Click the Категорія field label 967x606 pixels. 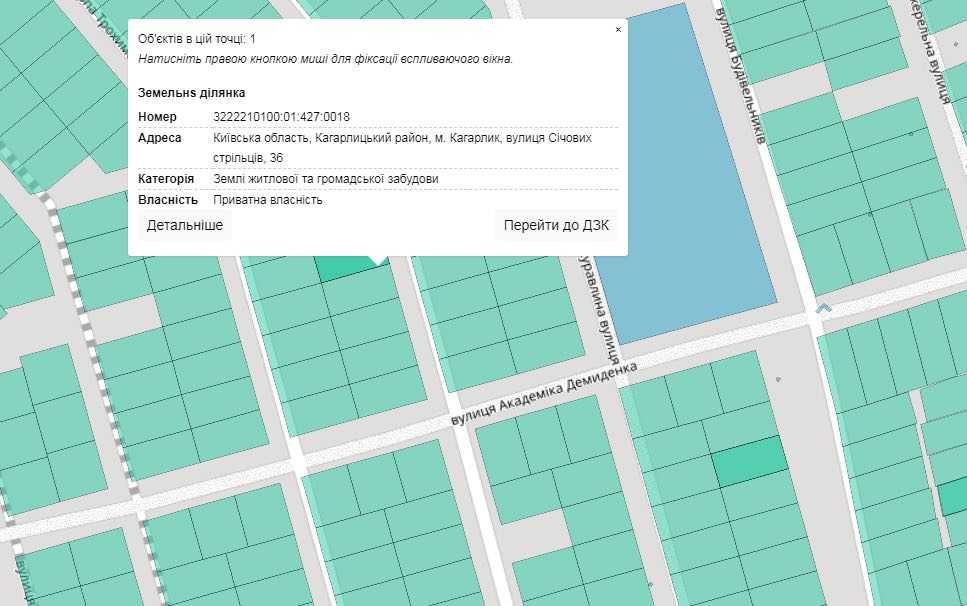click(x=166, y=179)
